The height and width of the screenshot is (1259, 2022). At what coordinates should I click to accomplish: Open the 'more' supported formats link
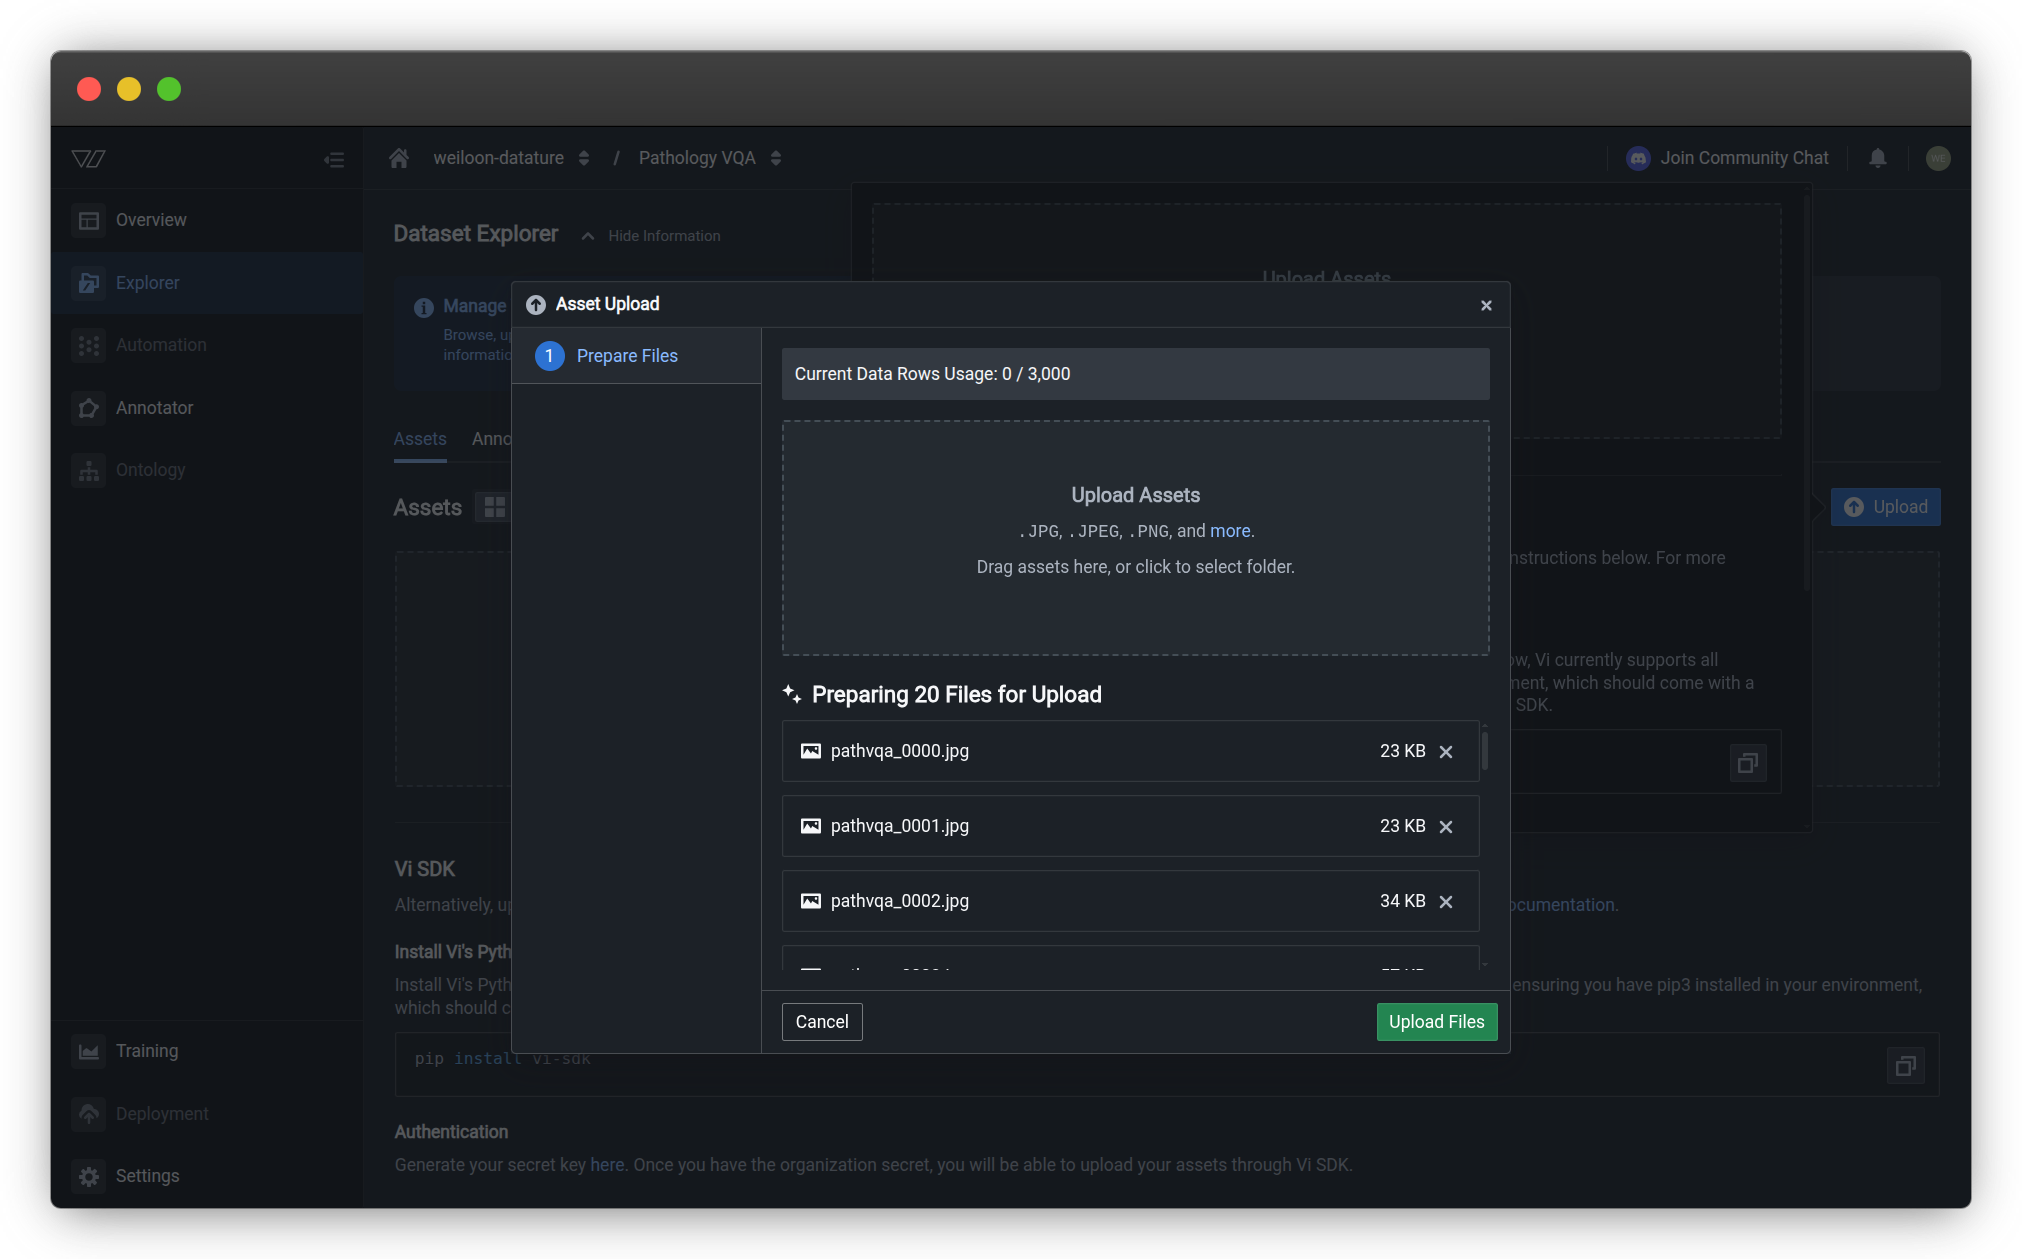[x=1229, y=531]
